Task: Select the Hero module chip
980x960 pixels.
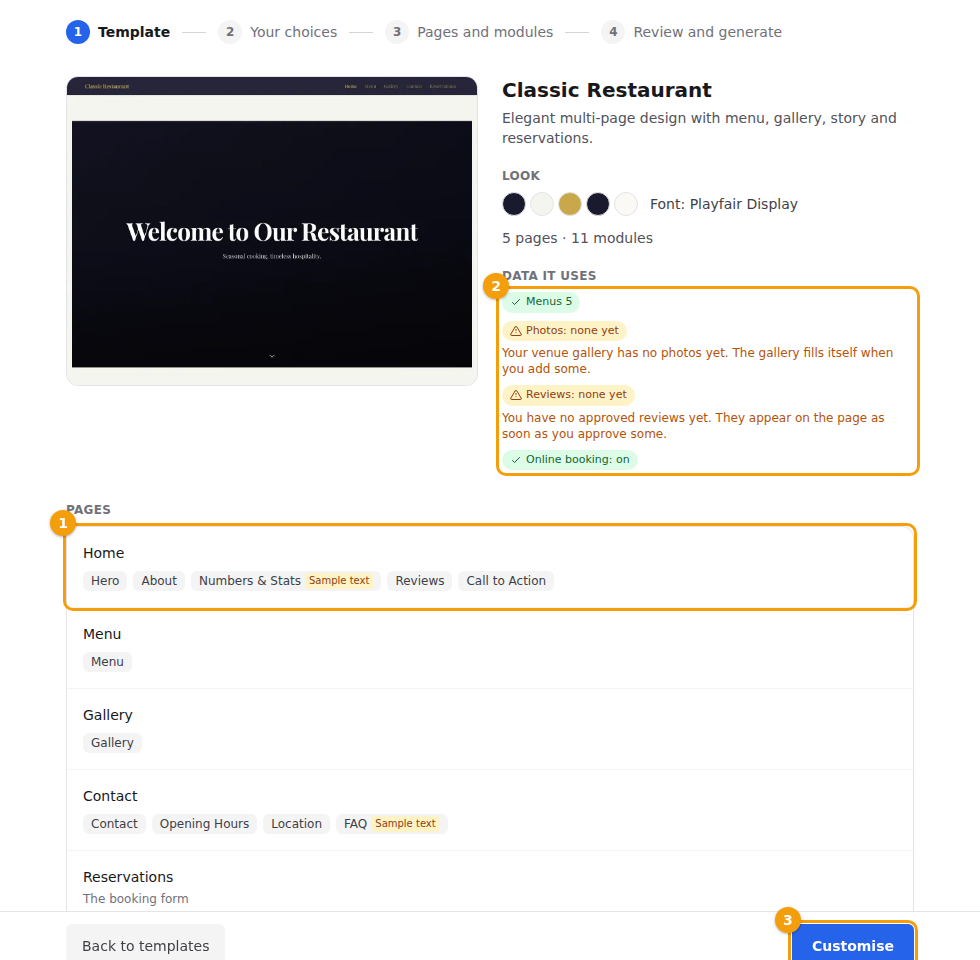Action: point(105,581)
